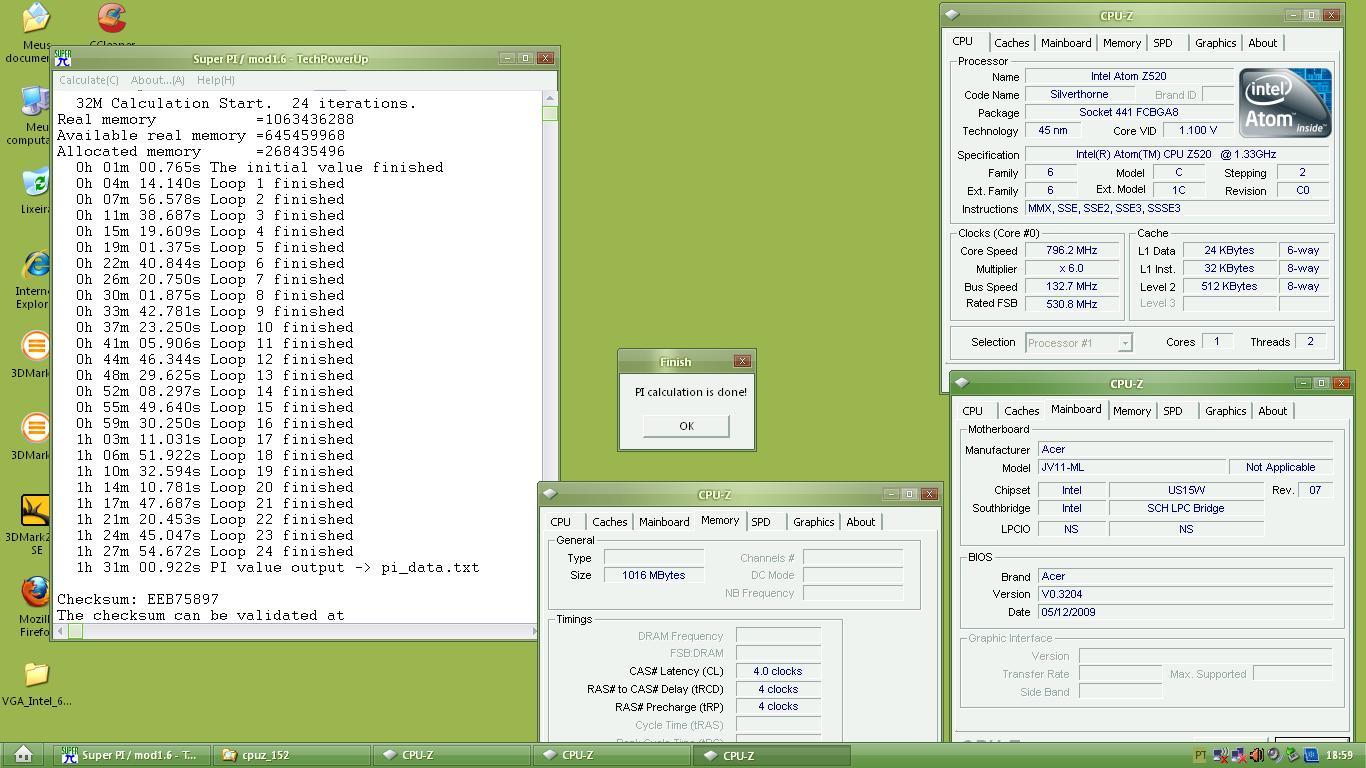
Task: Select the SPD tab in top CPU-Z window
Action: coord(1162,43)
